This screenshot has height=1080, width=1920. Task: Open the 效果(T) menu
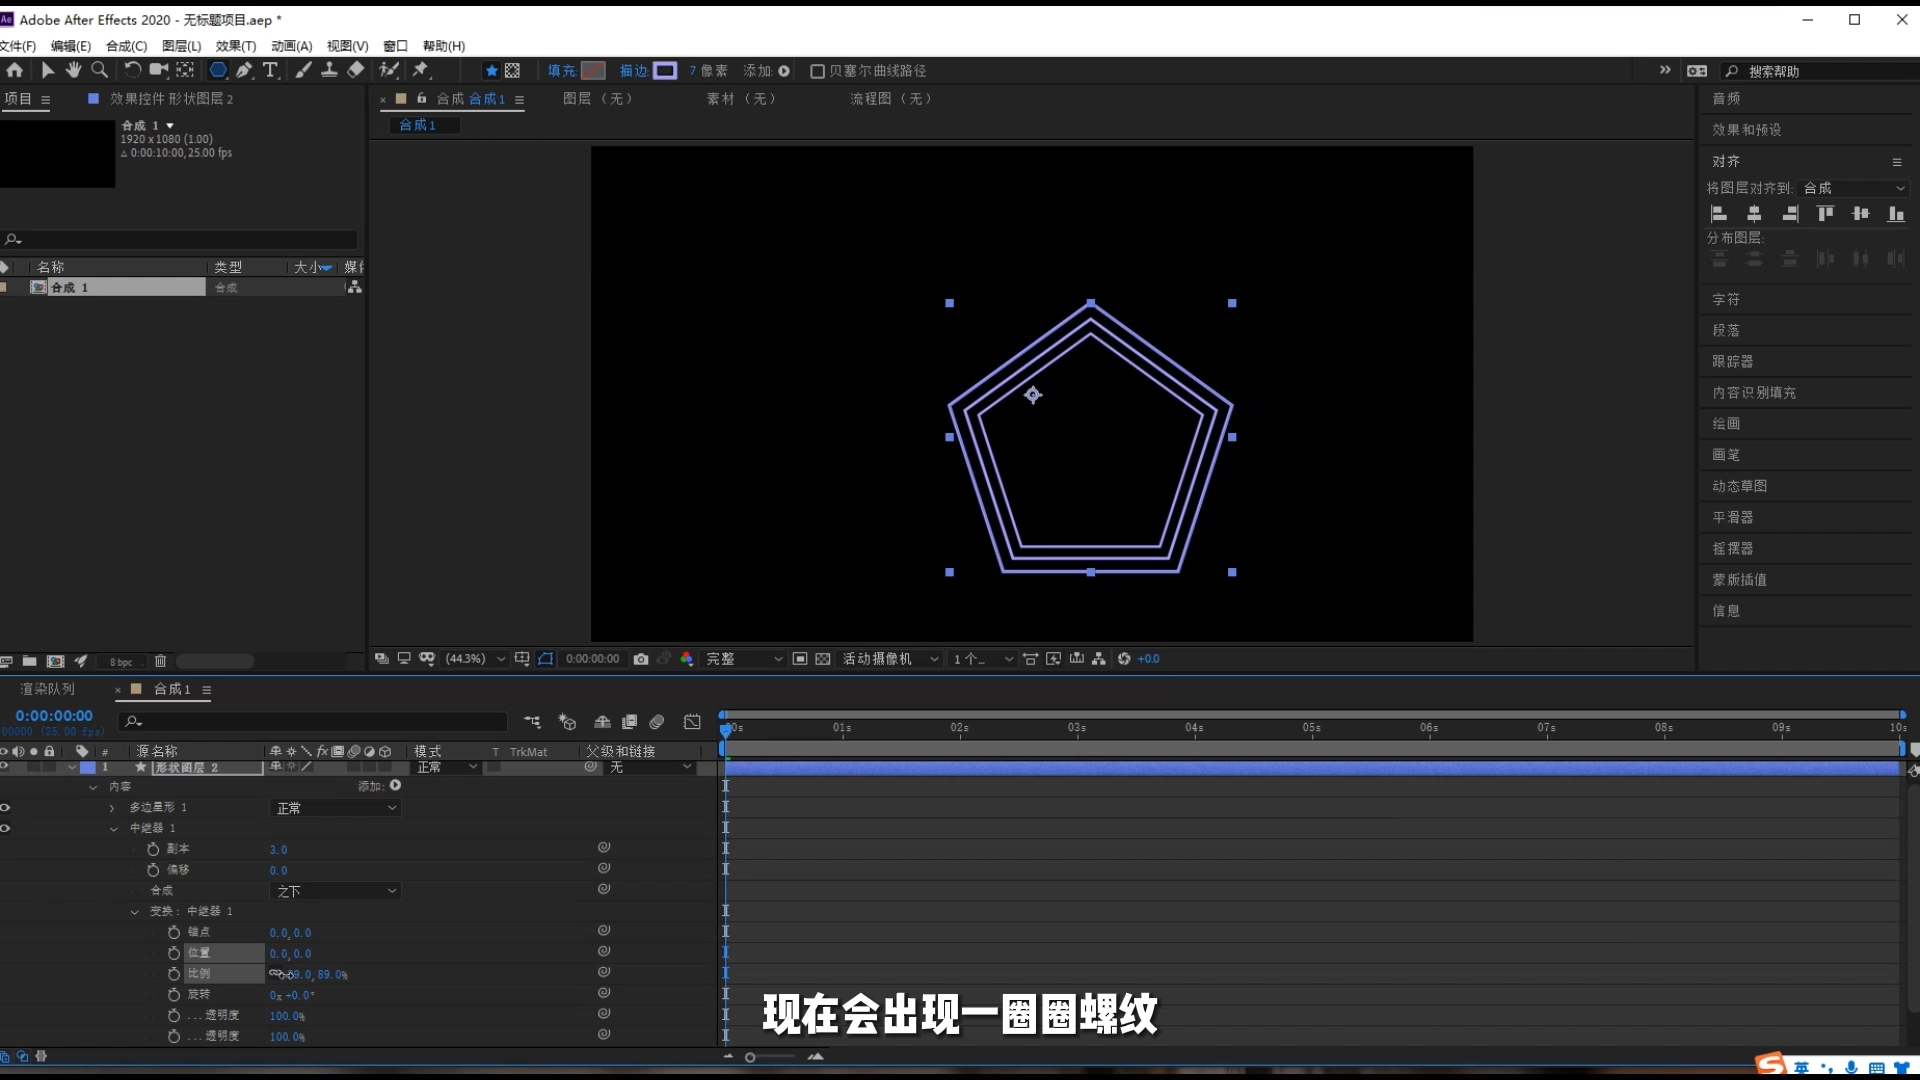click(x=236, y=46)
